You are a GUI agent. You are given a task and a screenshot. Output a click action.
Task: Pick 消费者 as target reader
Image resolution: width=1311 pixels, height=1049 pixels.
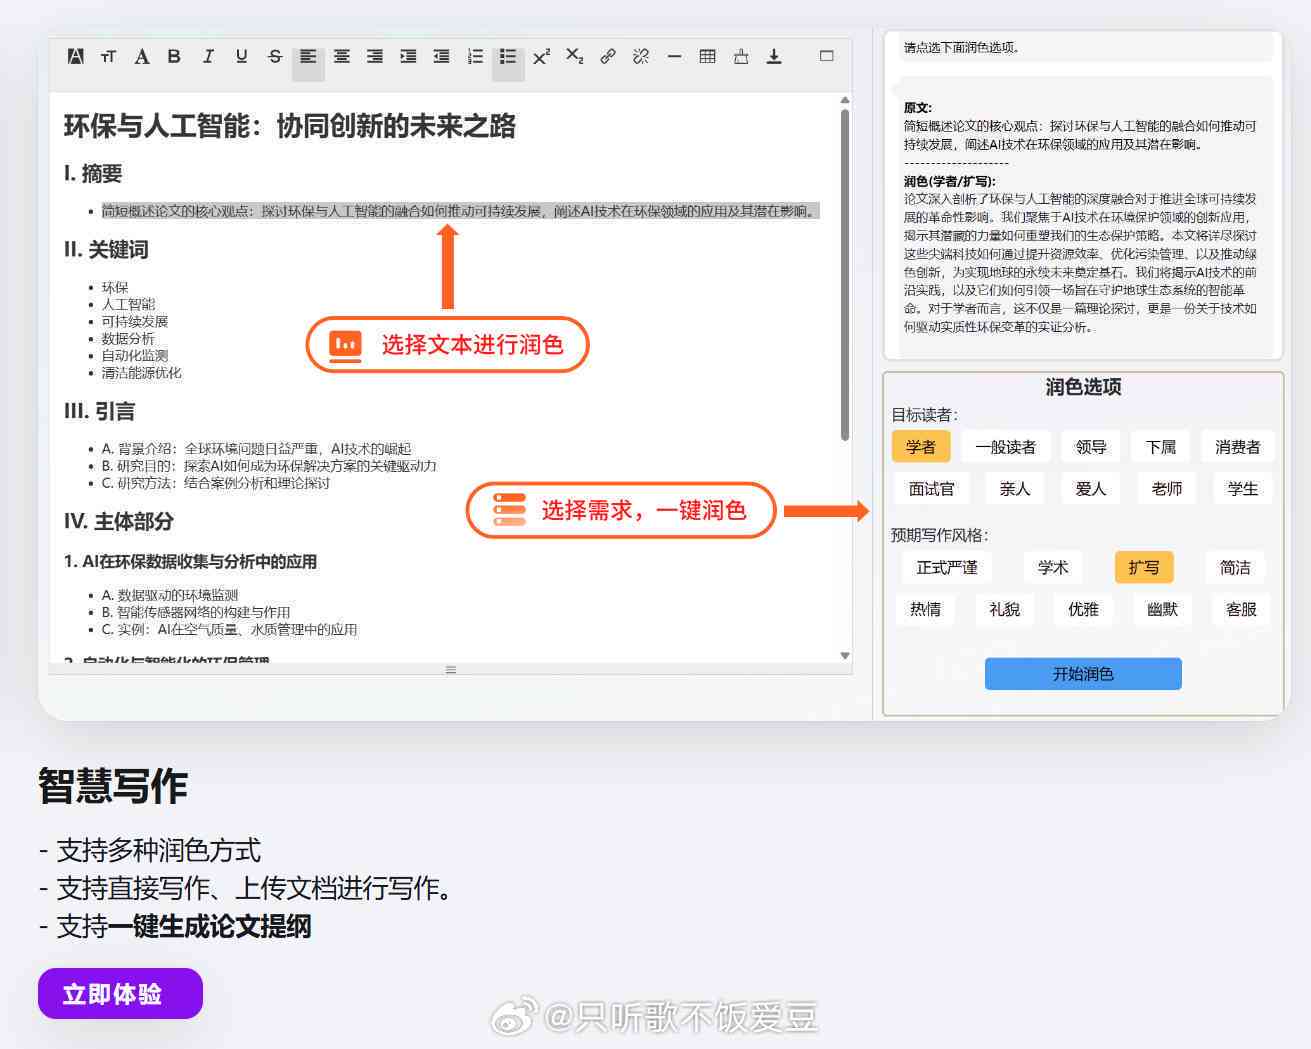[1238, 447]
